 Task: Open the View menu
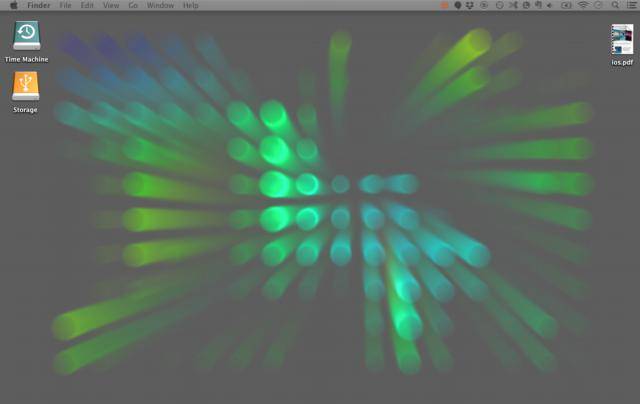pos(110,5)
